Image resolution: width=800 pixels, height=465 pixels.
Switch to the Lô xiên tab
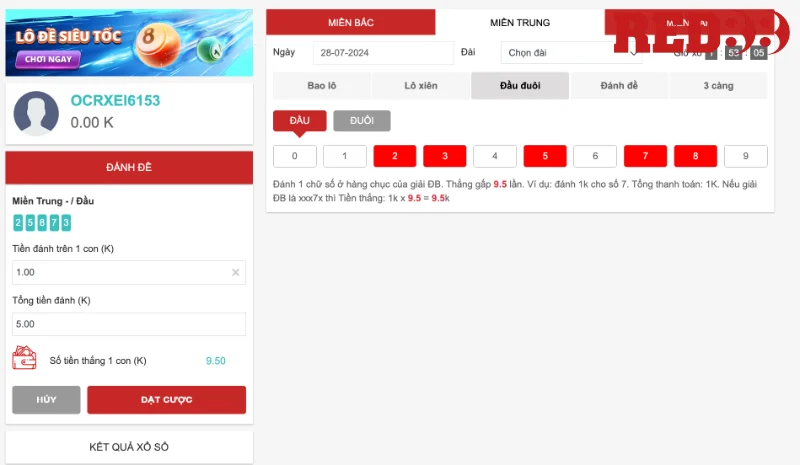[x=420, y=86]
